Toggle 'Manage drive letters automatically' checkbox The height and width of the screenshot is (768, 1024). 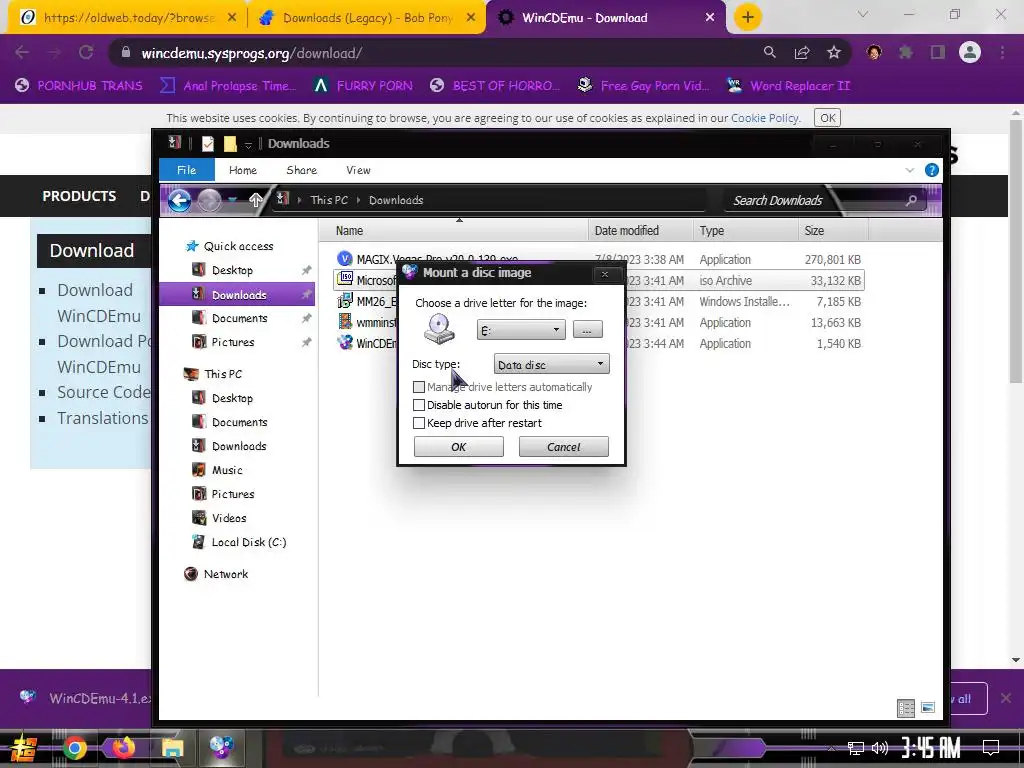419,387
